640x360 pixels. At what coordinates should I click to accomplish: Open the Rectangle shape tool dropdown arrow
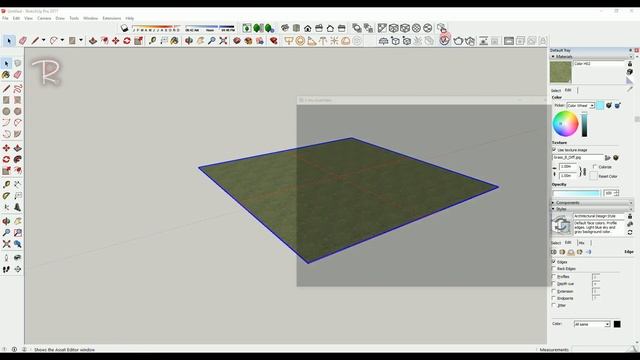81,40
